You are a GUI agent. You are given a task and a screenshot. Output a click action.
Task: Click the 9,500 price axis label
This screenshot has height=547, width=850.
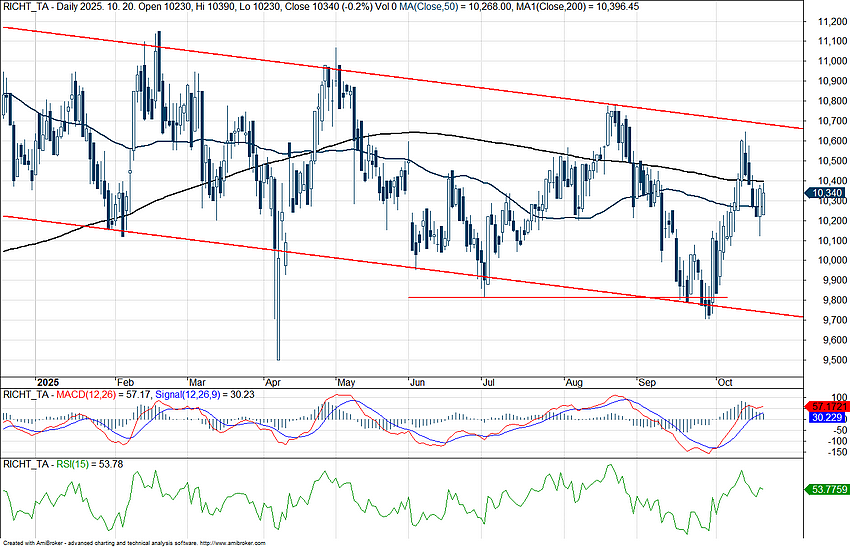(828, 361)
